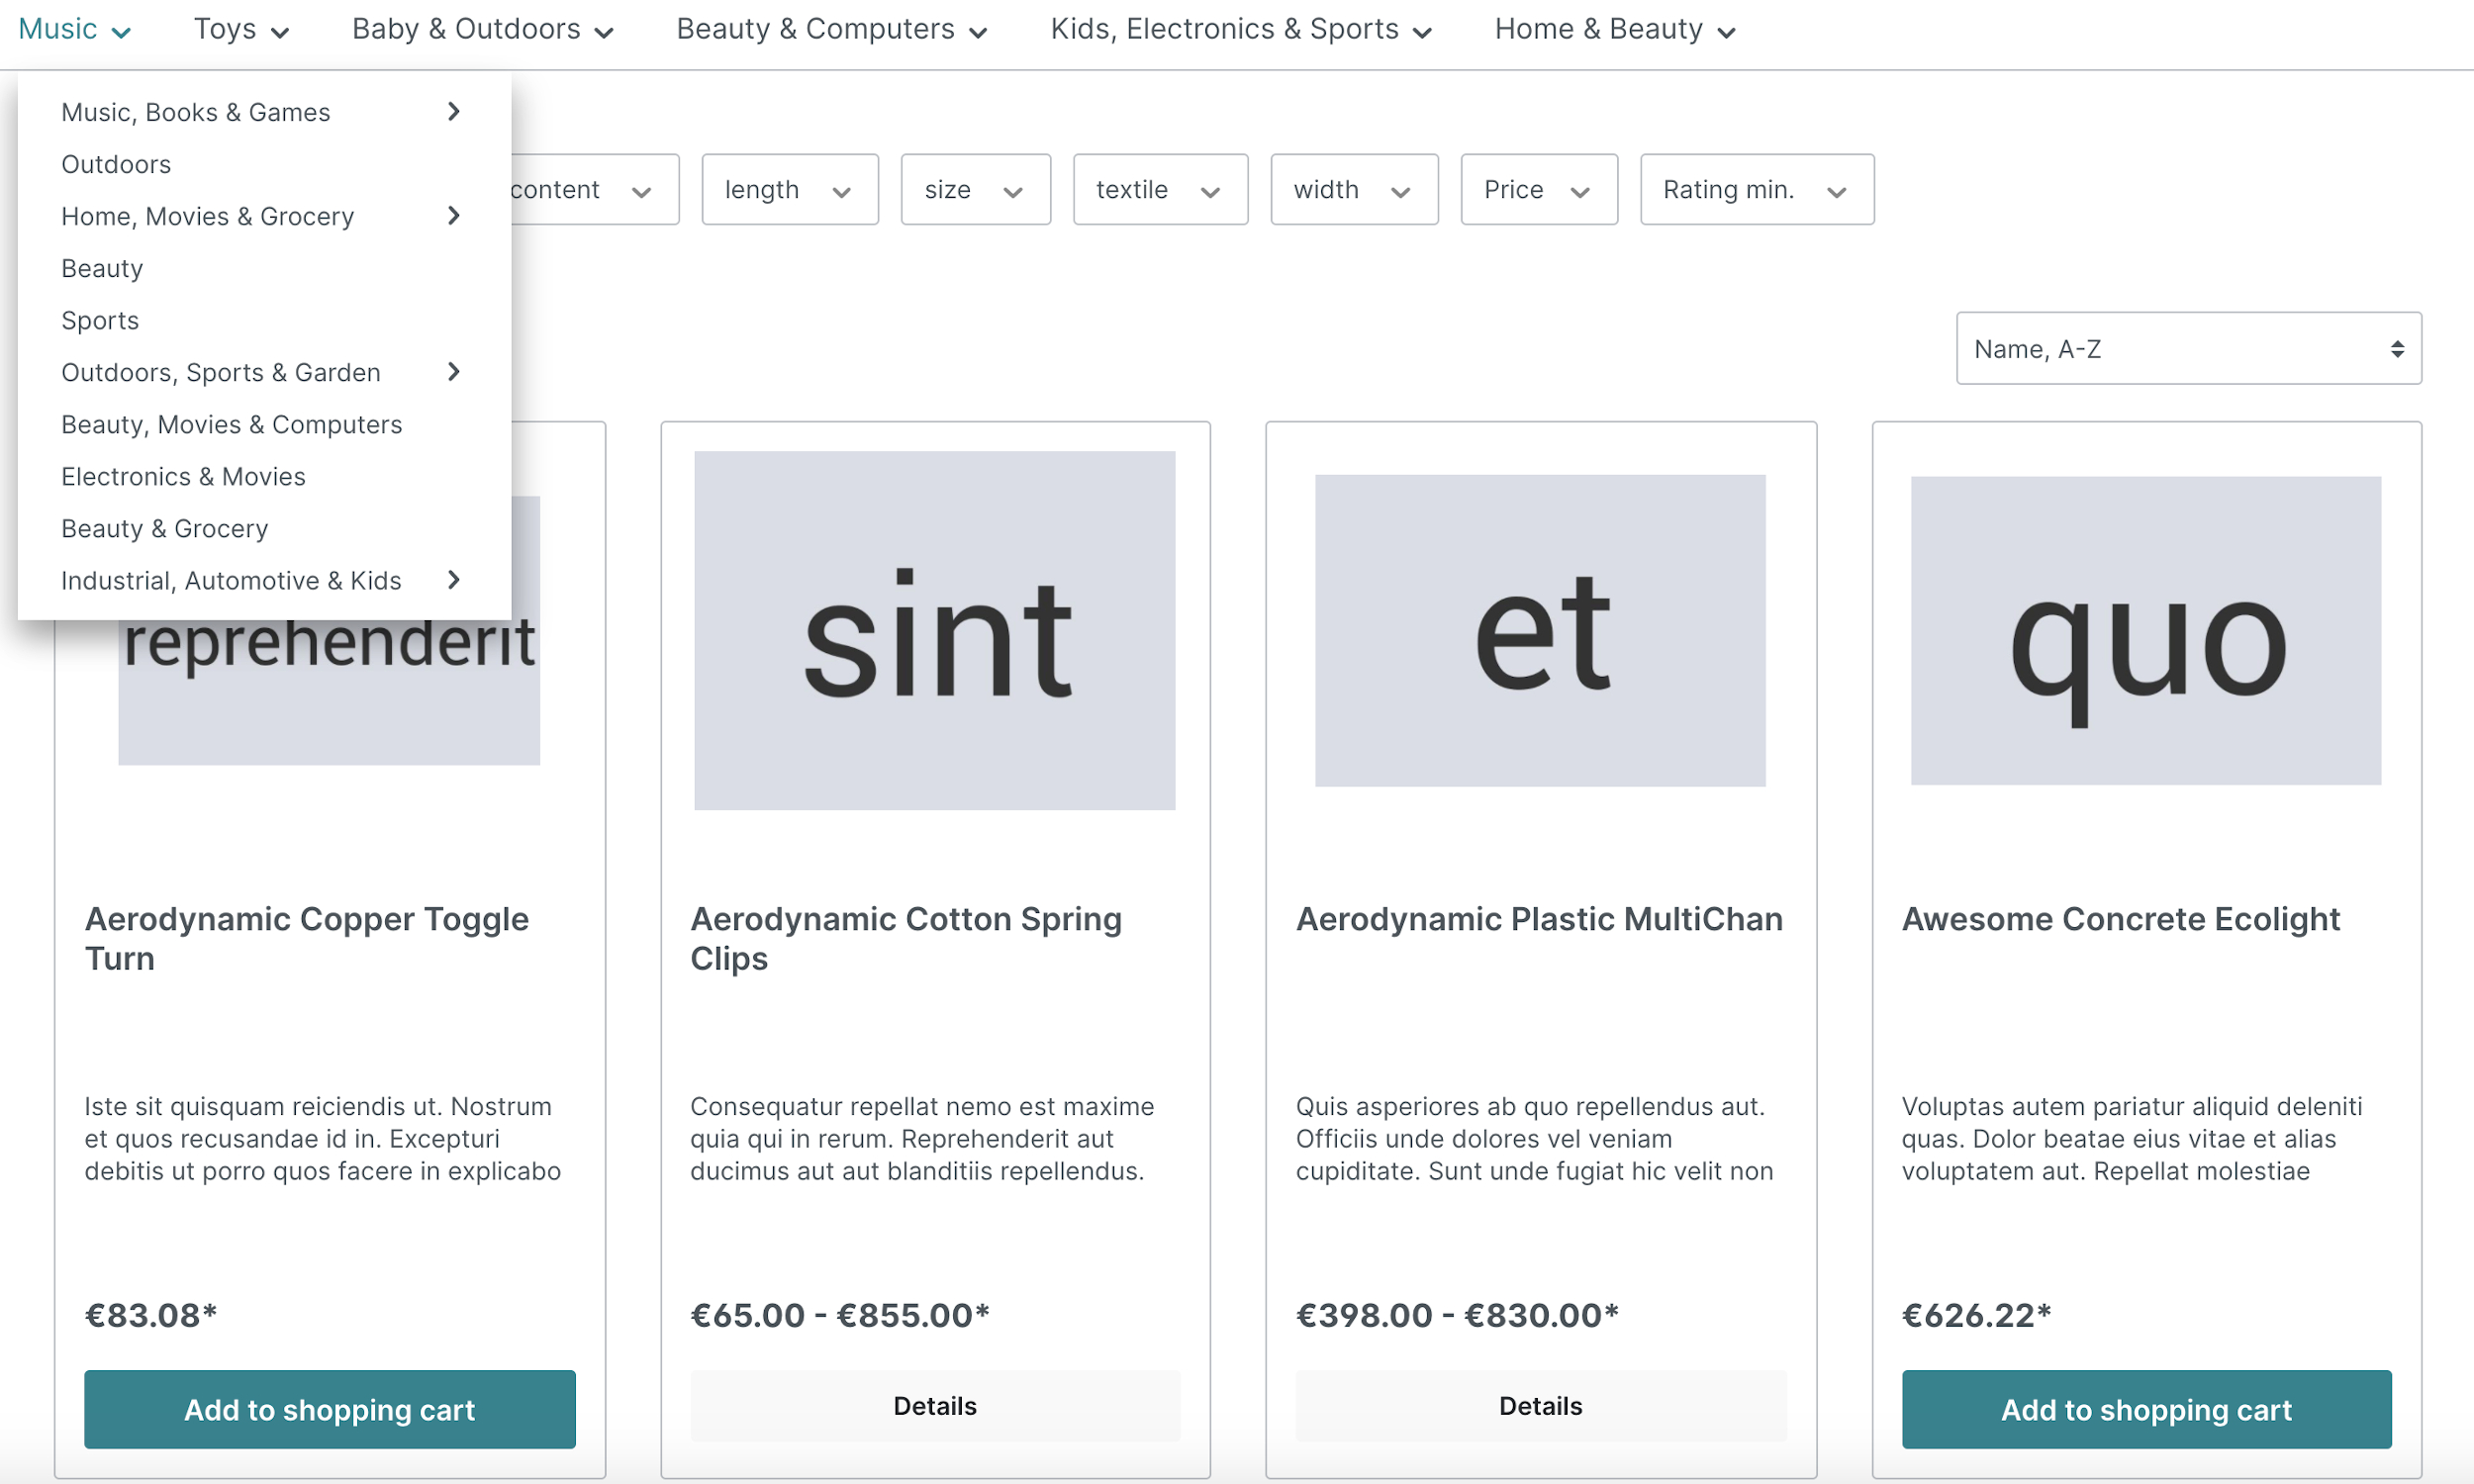Image resolution: width=2474 pixels, height=1484 pixels.
Task: Open the Kids, Electronics & Sports dropdown
Action: (1237, 30)
